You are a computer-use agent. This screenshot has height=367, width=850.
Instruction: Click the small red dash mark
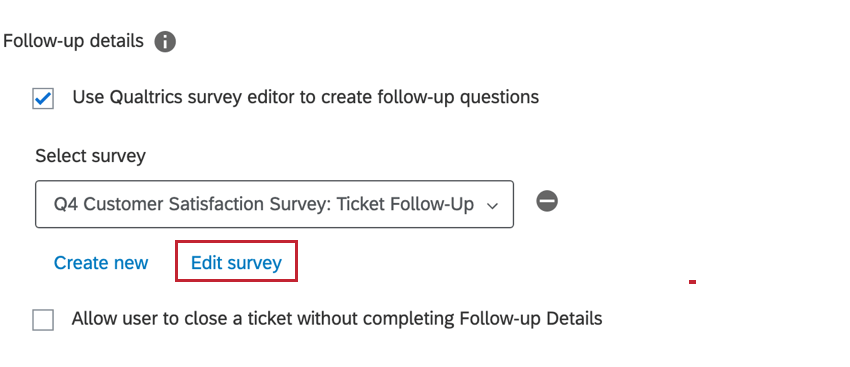tap(692, 282)
